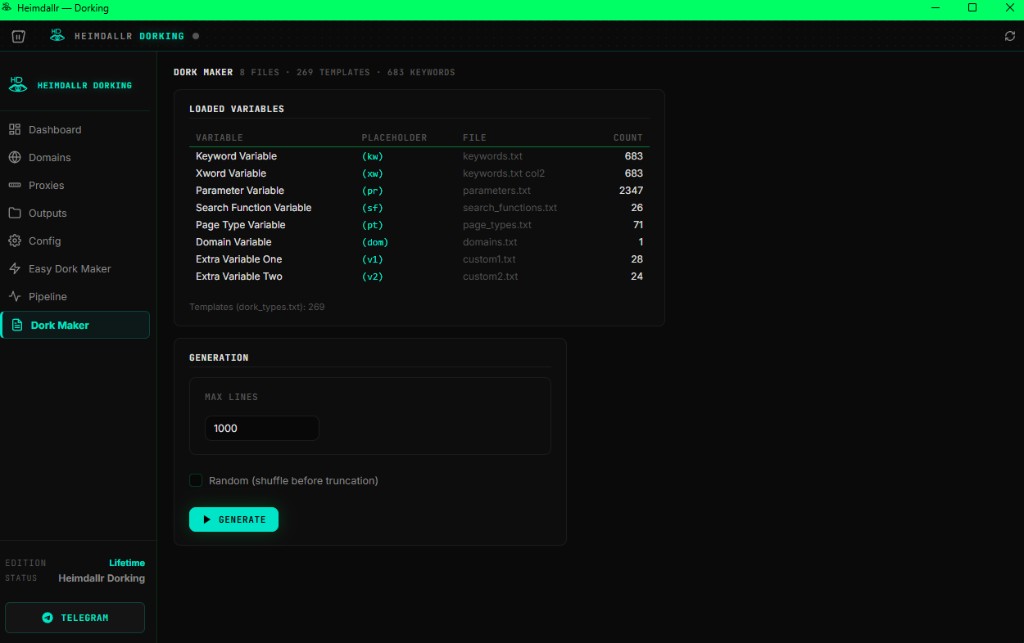Click the keywords.txt col2 file entry
The width and height of the screenshot is (1024, 643).
tap(504, 173)
